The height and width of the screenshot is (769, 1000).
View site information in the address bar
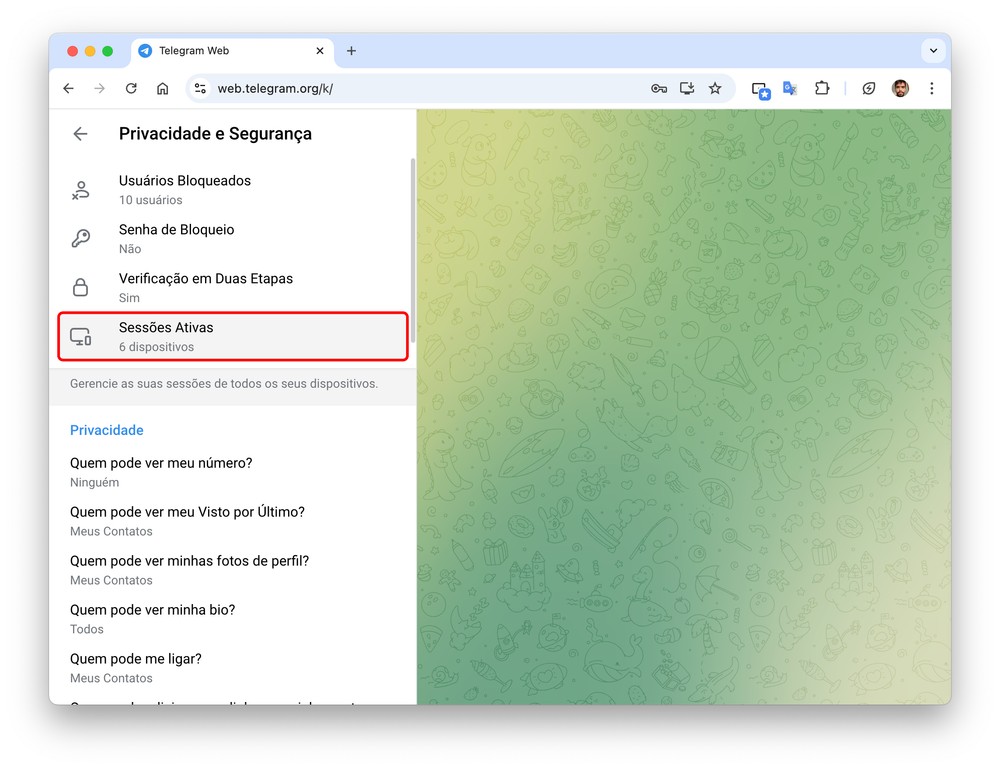(x=201, y=88)
